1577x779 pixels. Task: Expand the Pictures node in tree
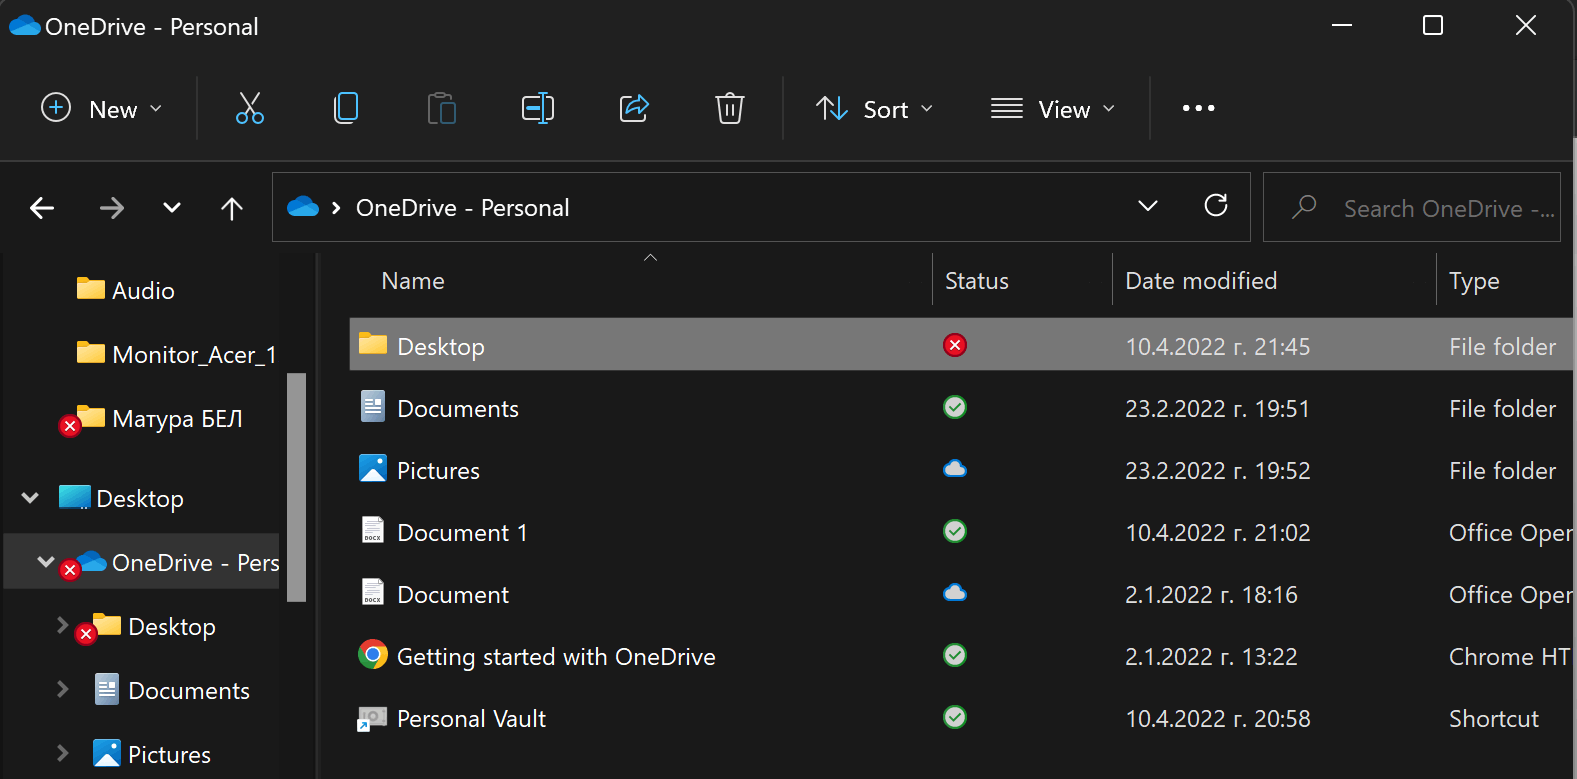(x=62, y=753)
